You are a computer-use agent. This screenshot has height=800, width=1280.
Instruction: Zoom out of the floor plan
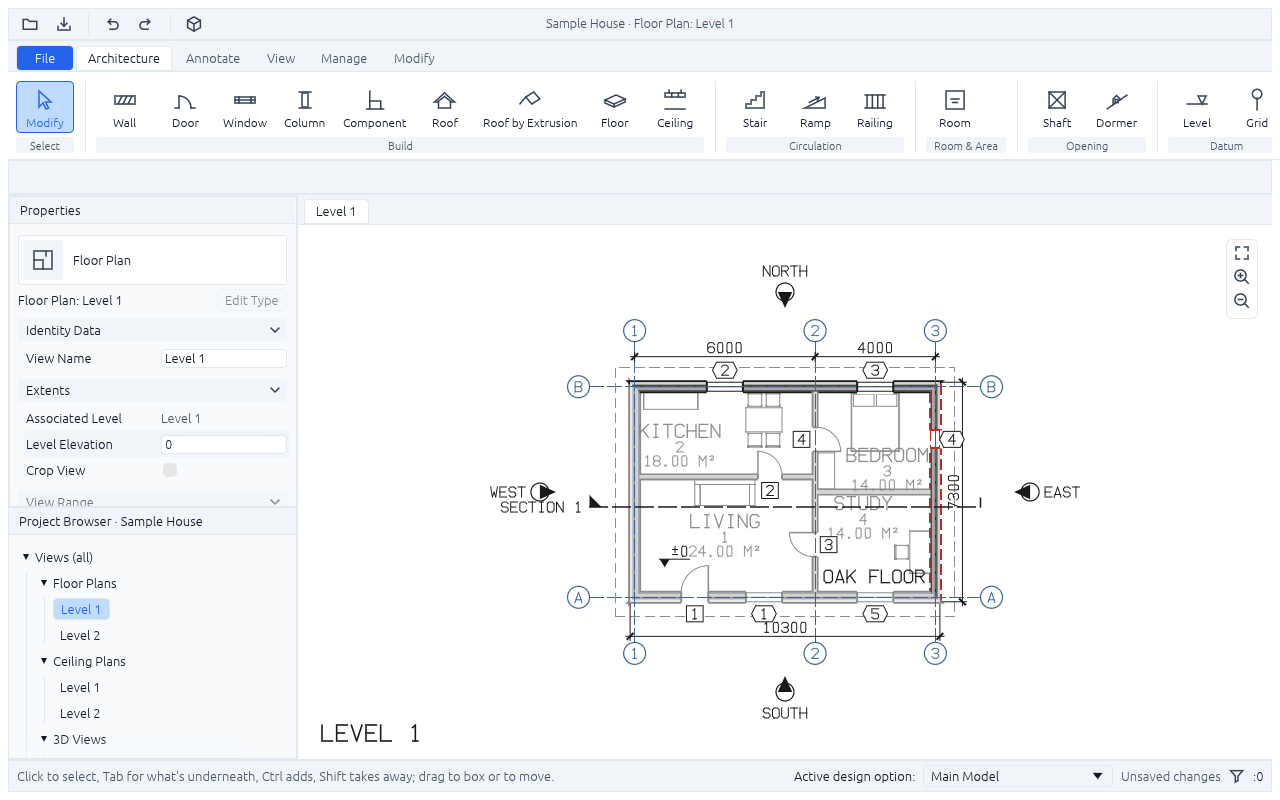click(x=1242, y=301)
